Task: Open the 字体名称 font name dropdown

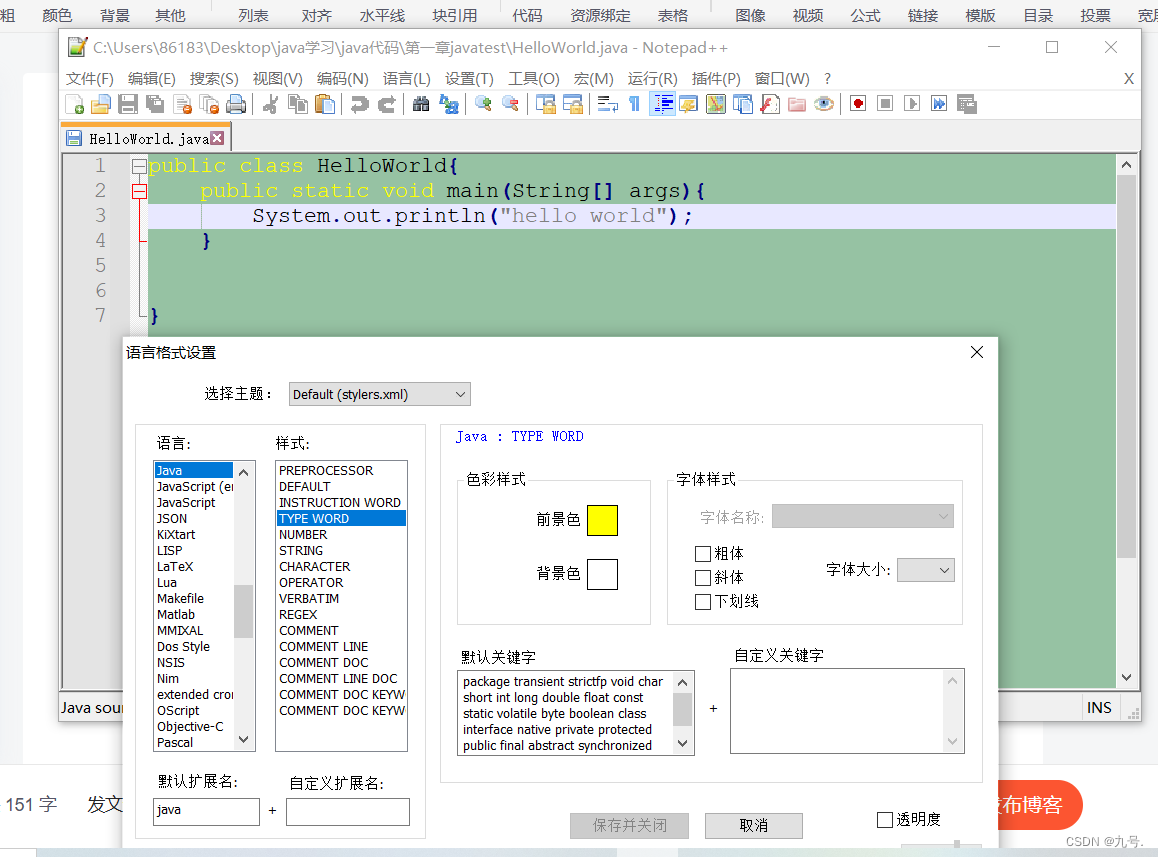Action: tap(863, 516)
